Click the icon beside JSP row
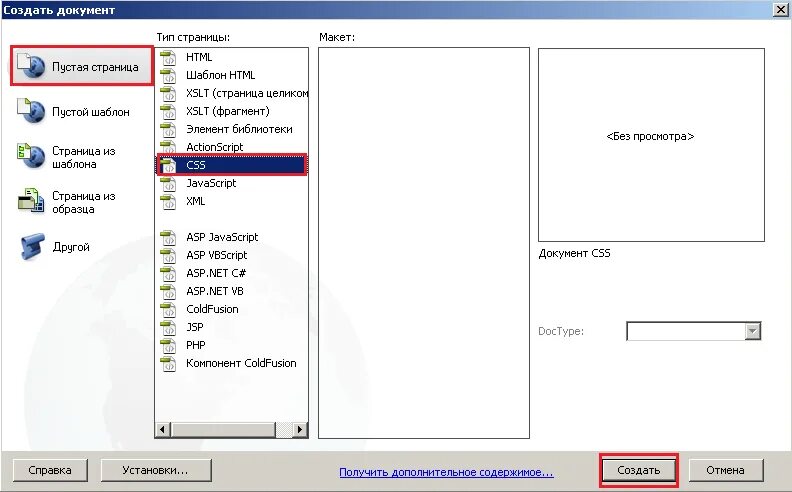 (x=168, y=327)
